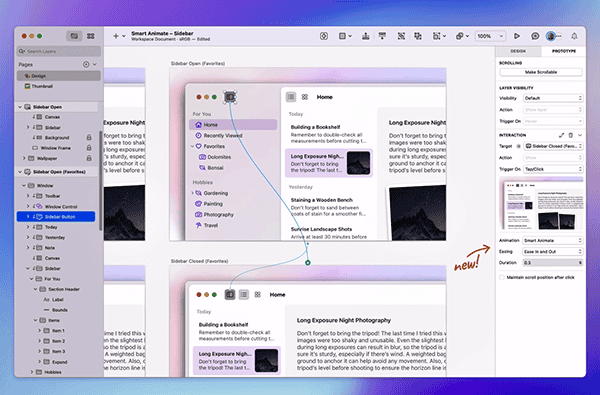Open the 100% zoom level dropdown
This screenshot has width=600, height=395.
point(490,36)
